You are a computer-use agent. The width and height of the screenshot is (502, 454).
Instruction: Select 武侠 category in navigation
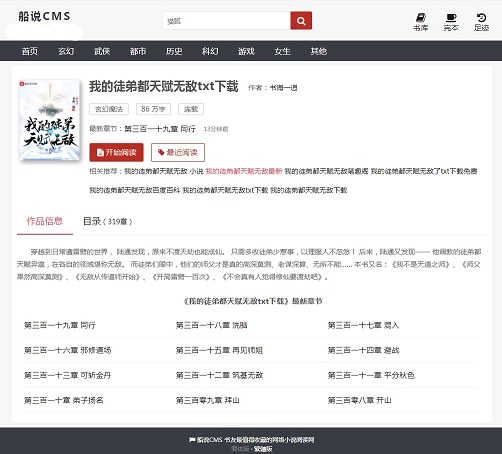coord(102,51)
